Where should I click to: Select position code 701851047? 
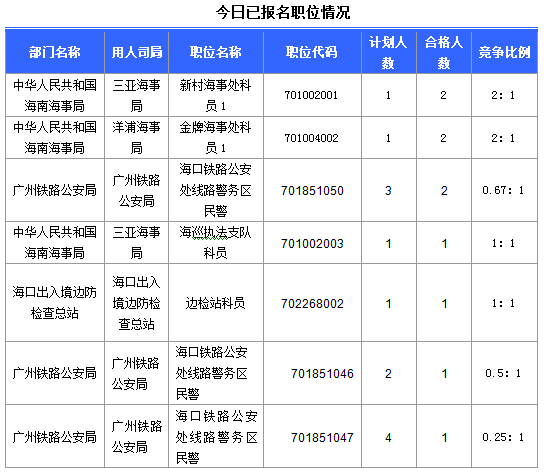pyautogui.click(x=322, y=438)
